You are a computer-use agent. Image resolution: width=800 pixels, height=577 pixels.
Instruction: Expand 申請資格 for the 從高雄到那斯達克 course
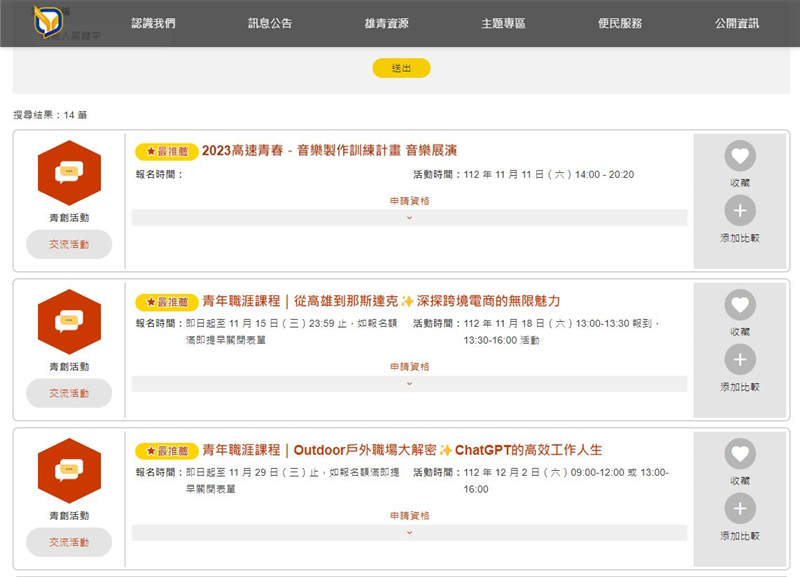coord(409,383)
